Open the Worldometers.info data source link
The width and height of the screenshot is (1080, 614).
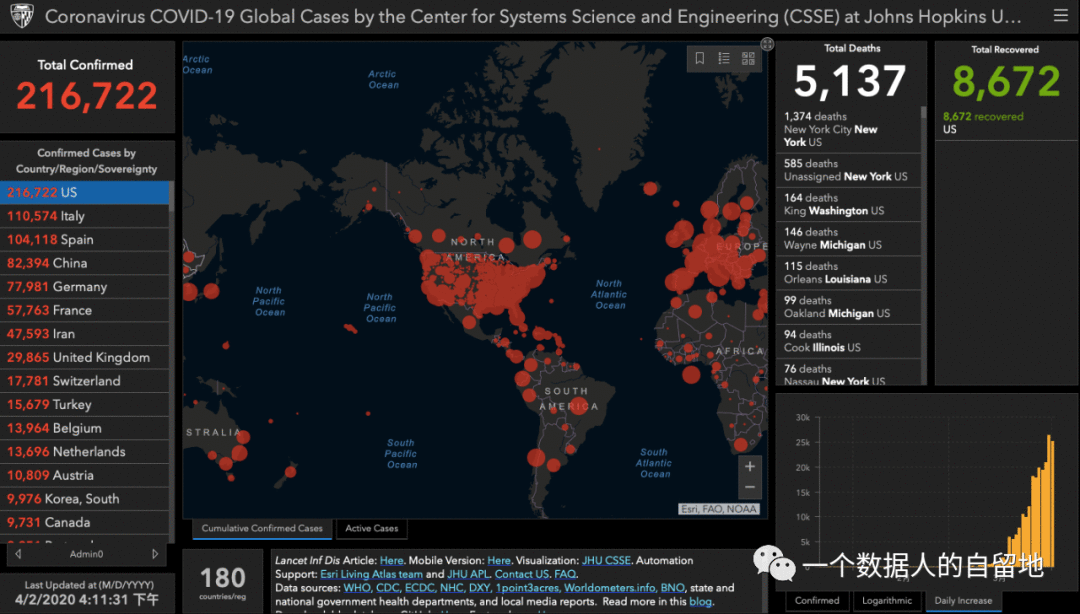point(610,588)
